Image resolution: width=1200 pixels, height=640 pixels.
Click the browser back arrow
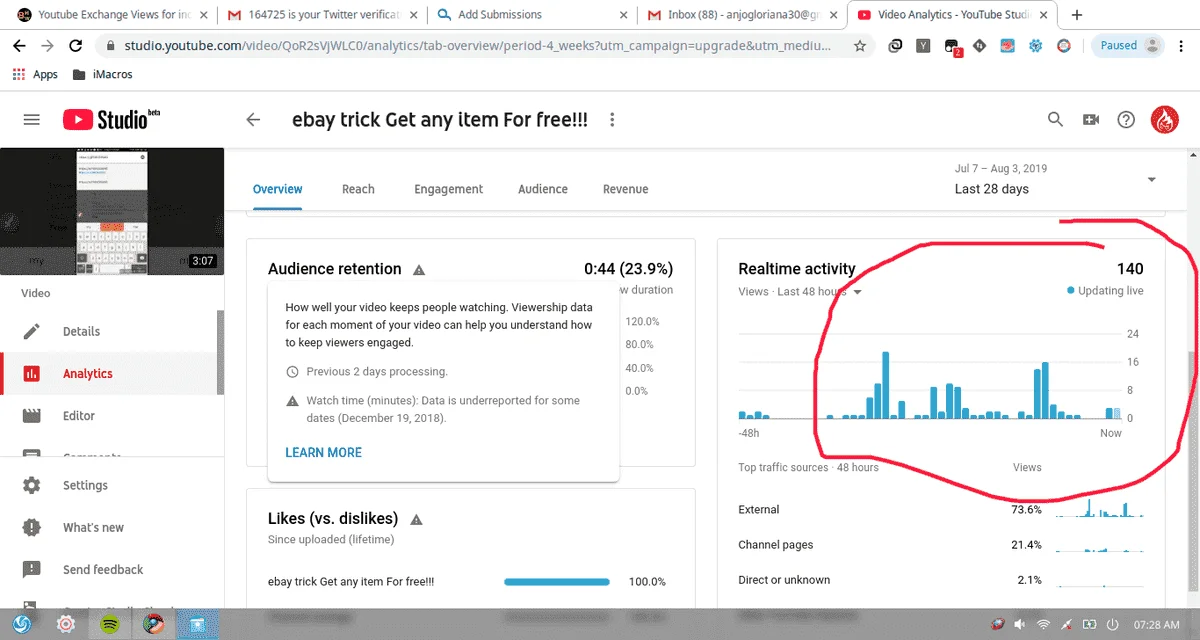click(20, 46)
